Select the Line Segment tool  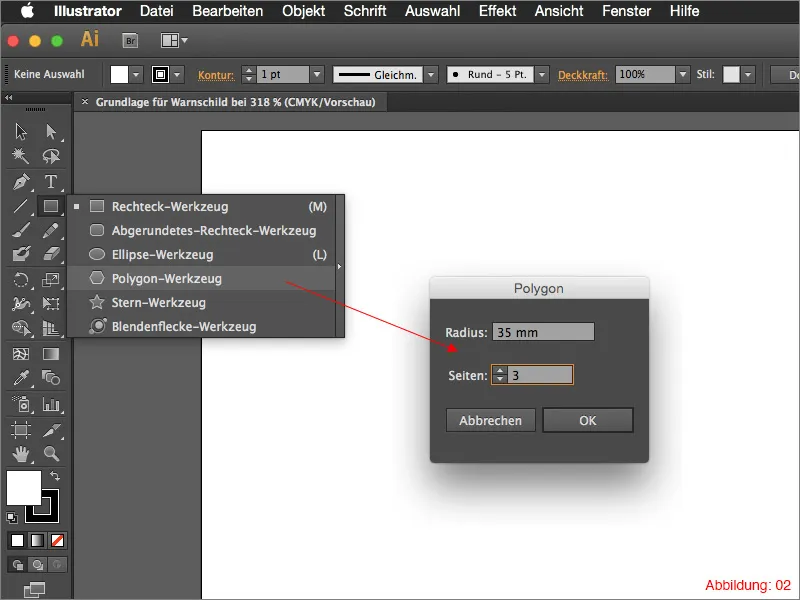tap(21, 206)
